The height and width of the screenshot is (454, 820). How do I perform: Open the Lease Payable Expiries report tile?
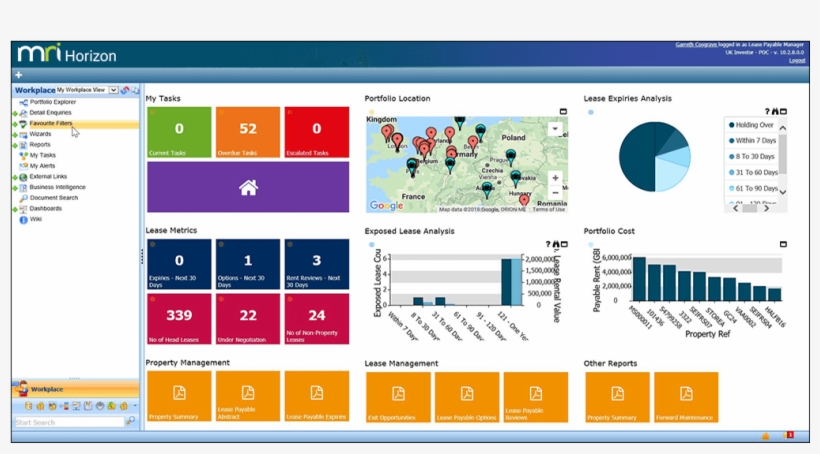pos(317,396)
